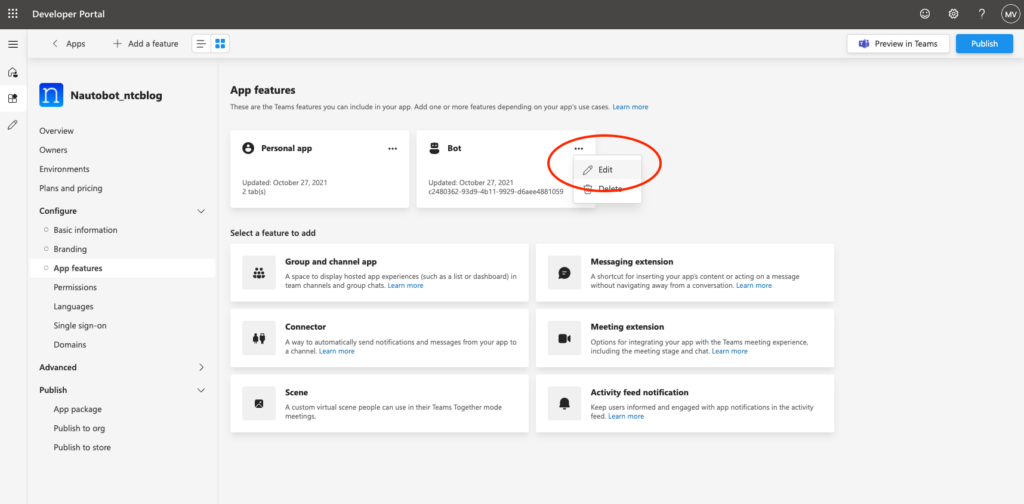Click the feedback smiley face icon
The image size is (1024, 504).
[x=925, y=14]
